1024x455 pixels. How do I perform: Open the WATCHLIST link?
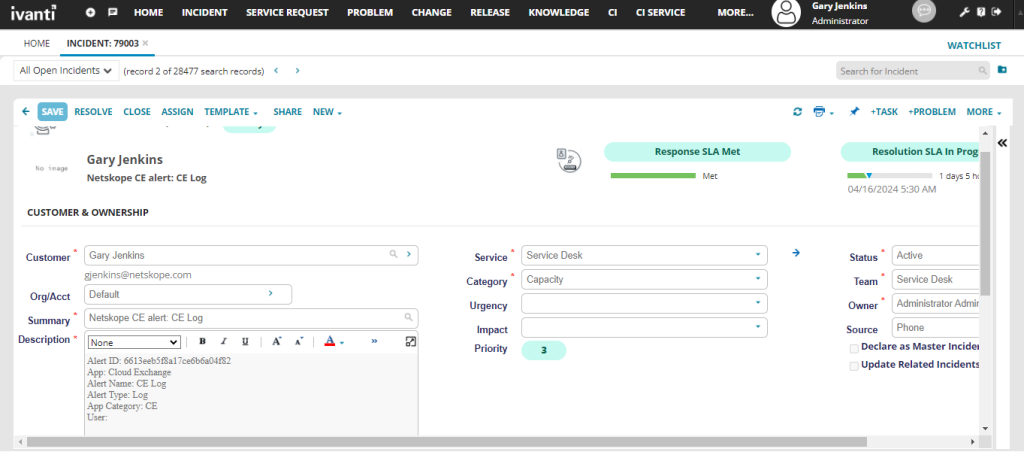tap(974, 45)
